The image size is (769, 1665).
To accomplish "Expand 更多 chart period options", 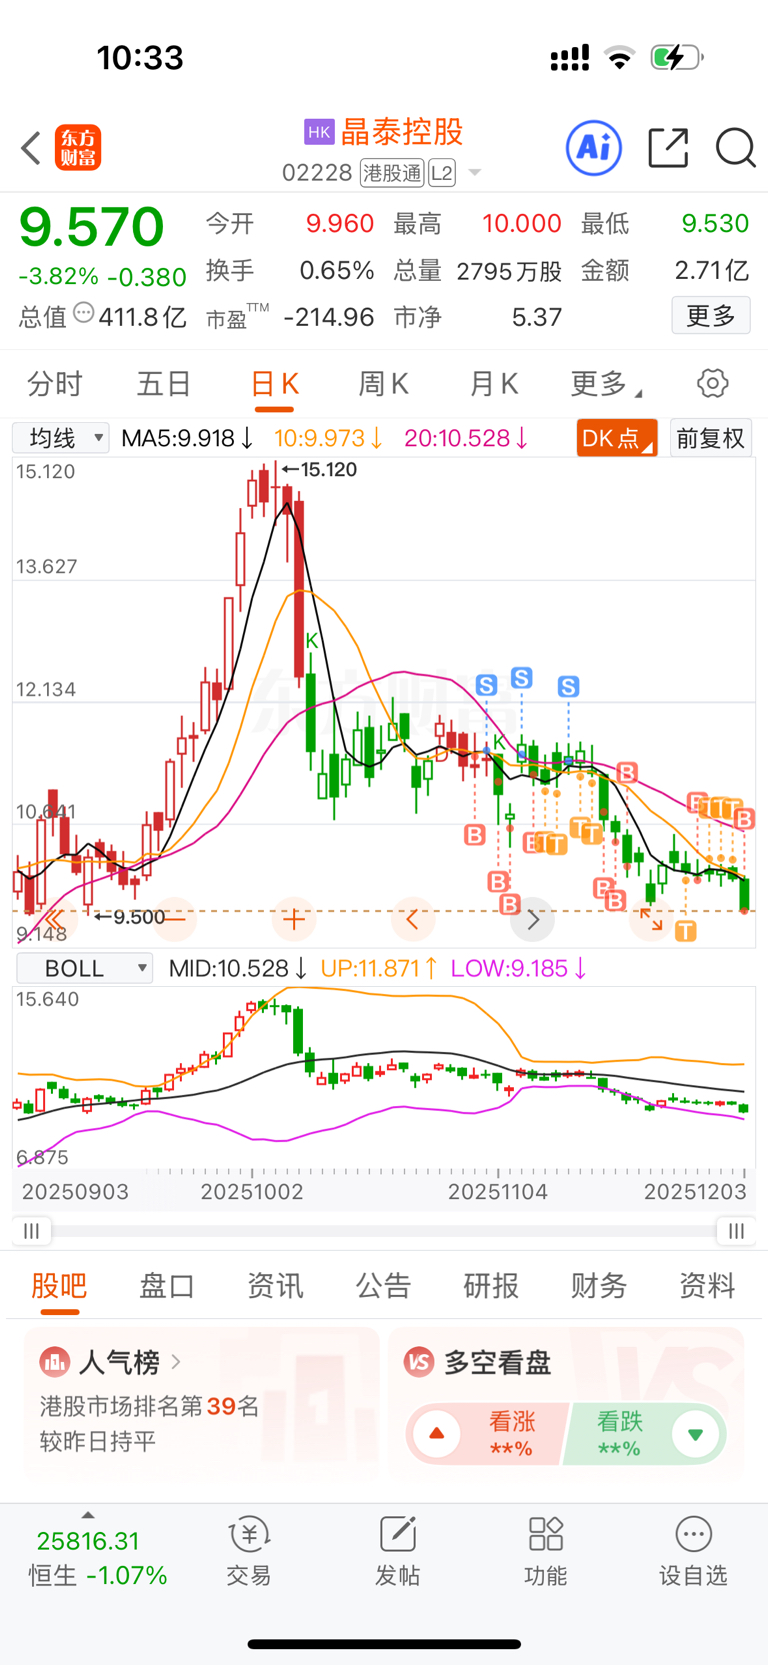I will (606, 383).
